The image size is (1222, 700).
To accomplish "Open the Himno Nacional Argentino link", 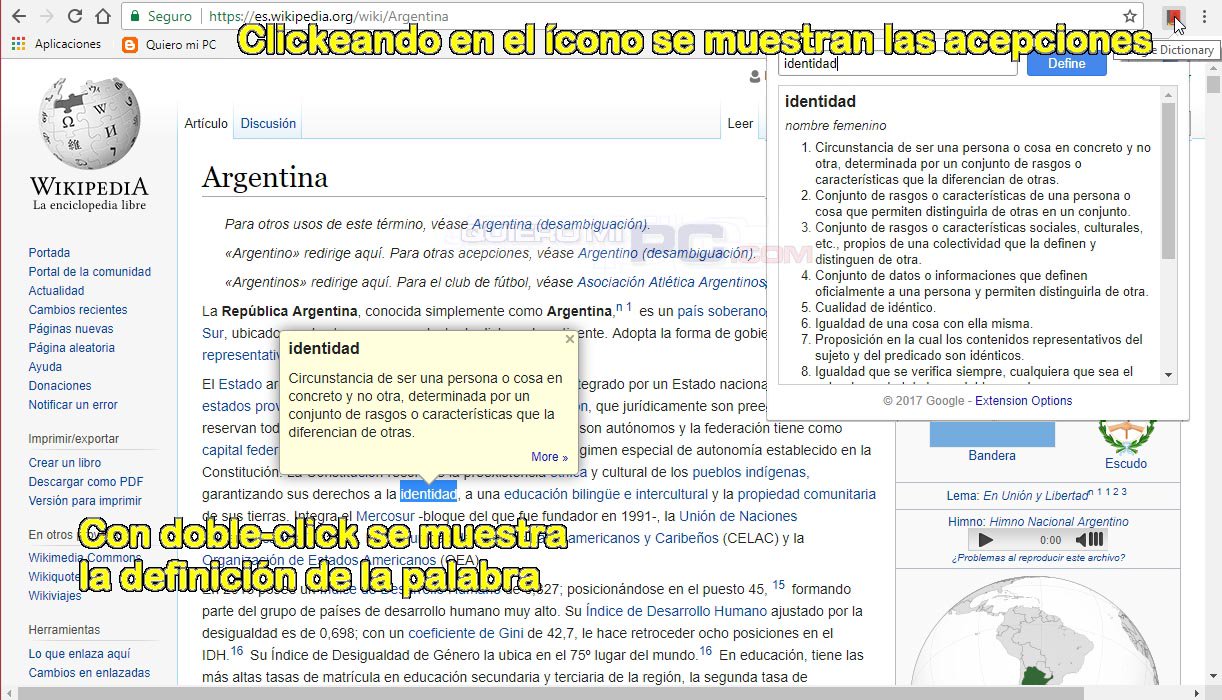I will tap(1059, 522).
